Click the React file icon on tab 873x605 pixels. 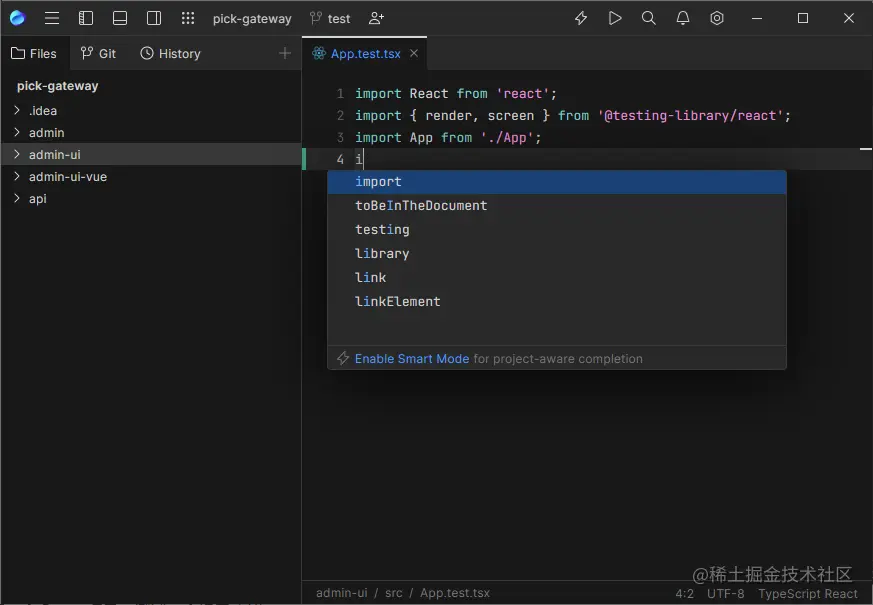click(318, 53)
